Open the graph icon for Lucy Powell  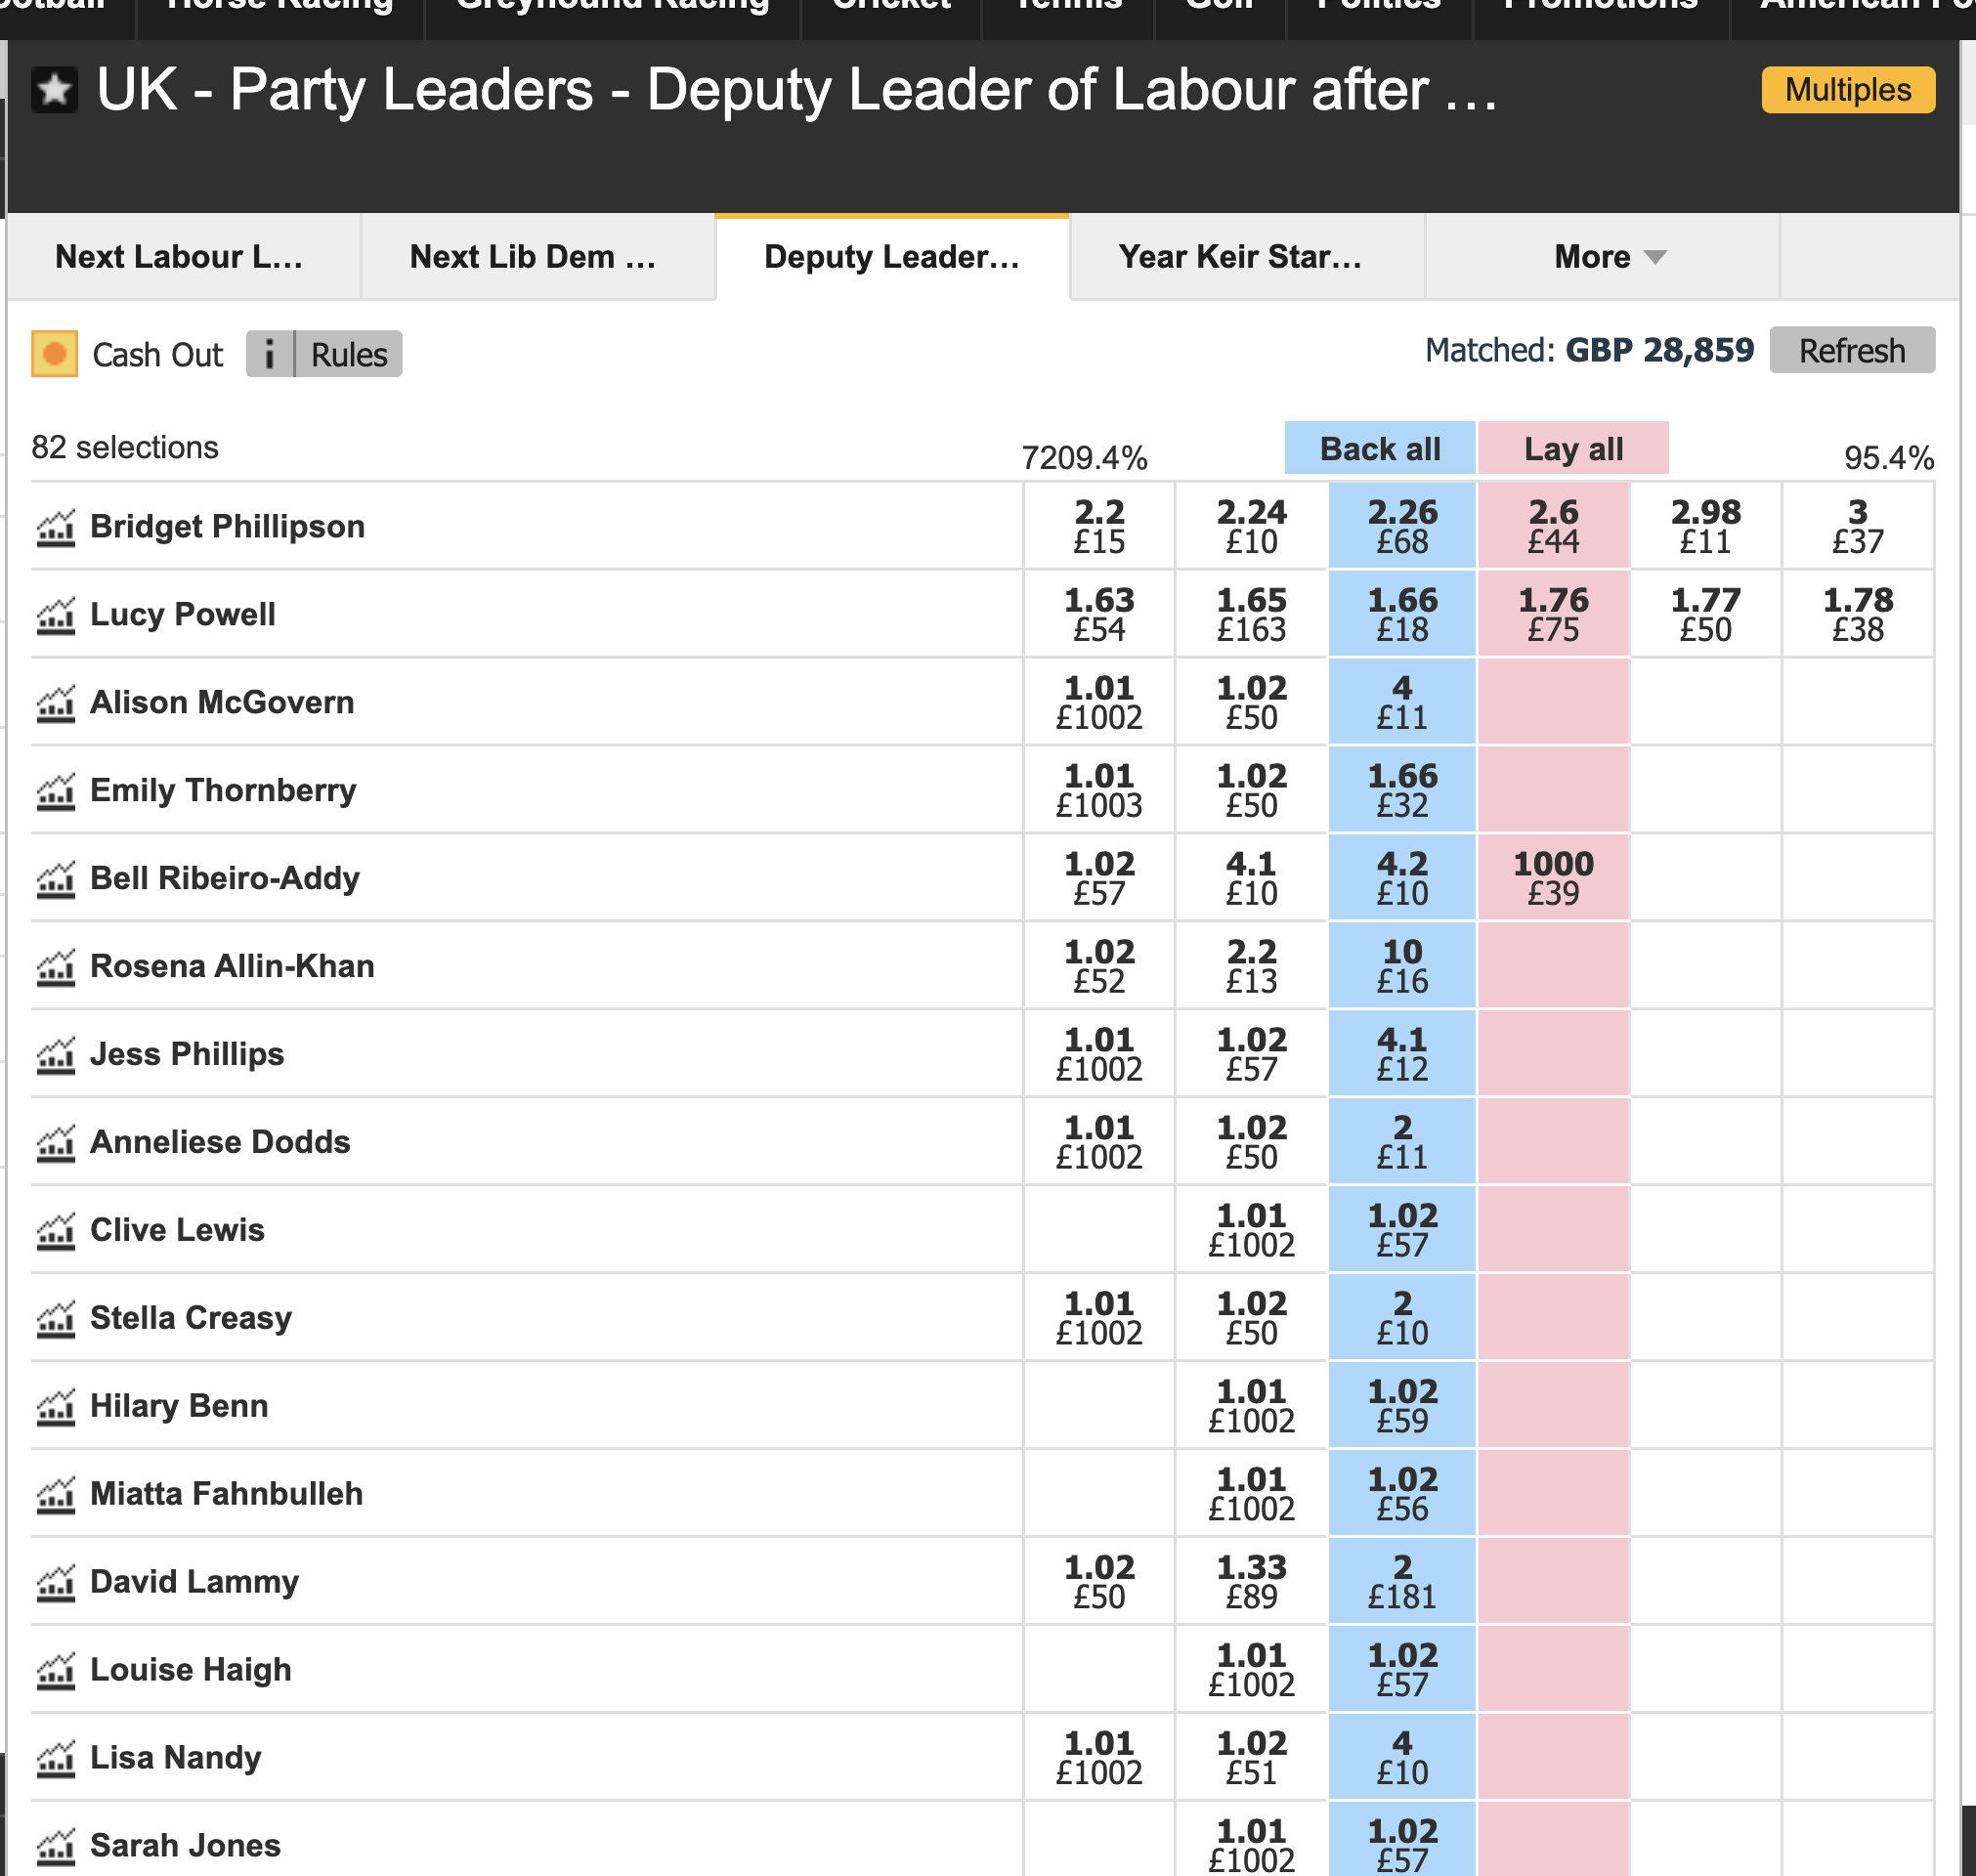(56, 615)
